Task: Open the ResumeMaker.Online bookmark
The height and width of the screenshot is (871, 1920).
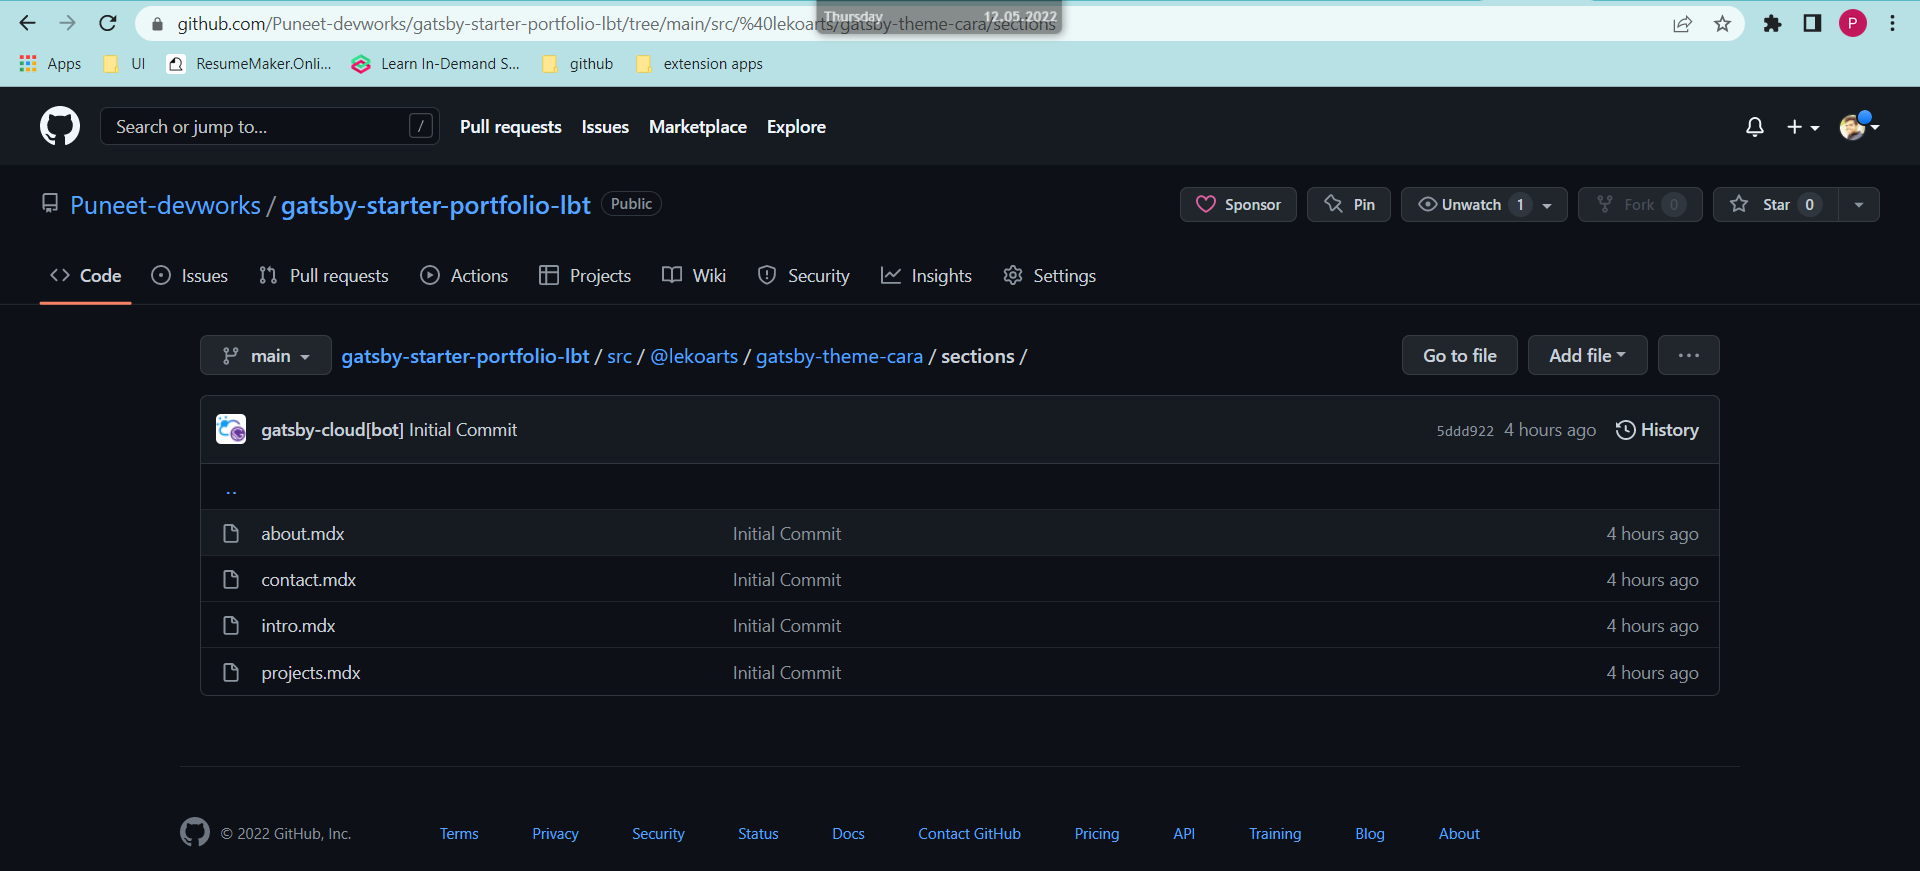Action: (x=249, y=64)
